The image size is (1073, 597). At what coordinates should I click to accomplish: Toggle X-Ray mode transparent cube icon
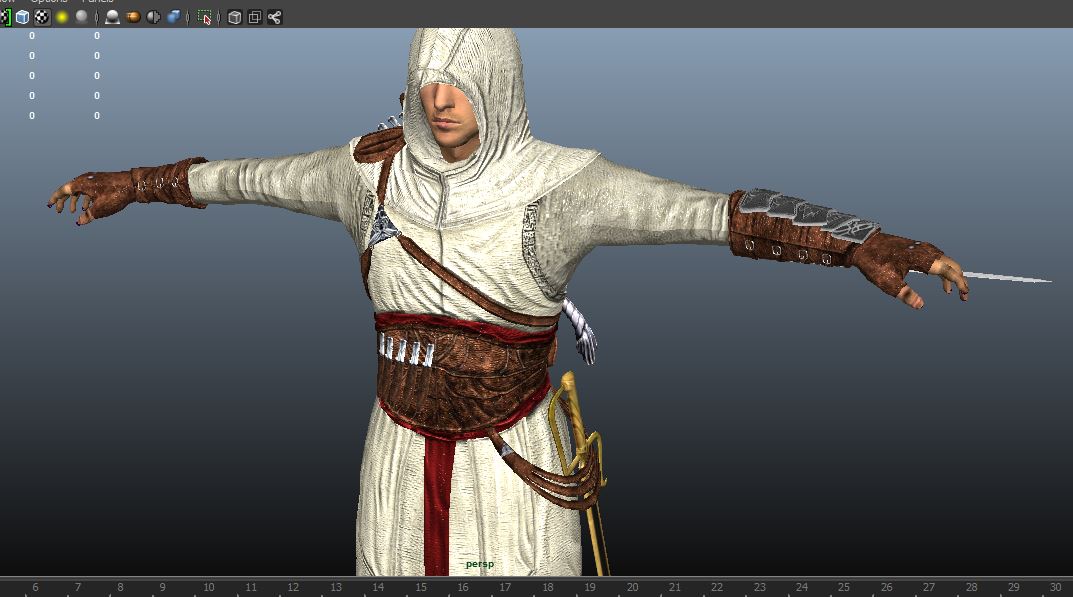234,17
